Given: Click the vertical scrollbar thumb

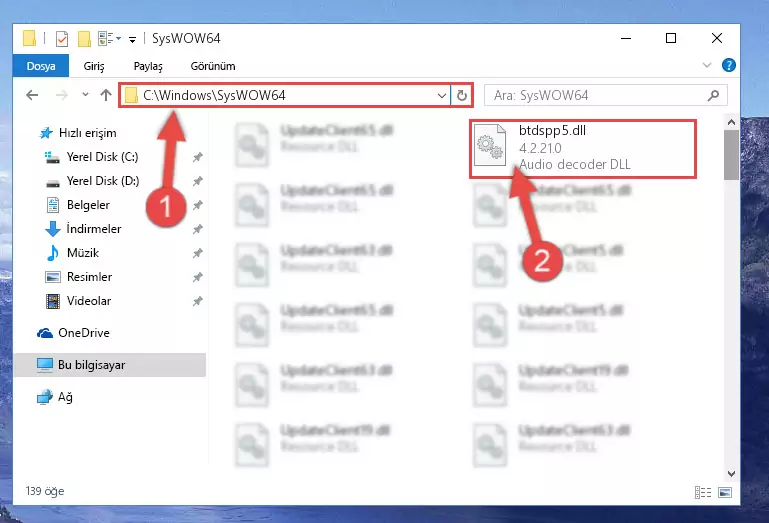Looking at the screenshot, I should point(731,155).
